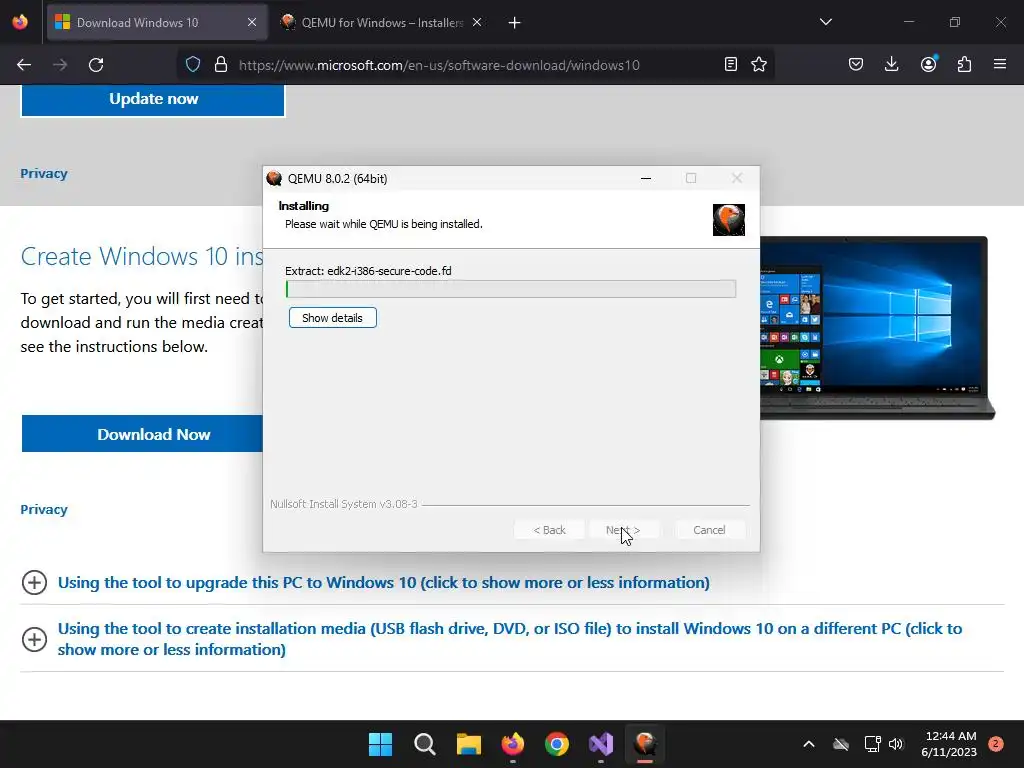1024x768 pixels.
Task: Click QEMU title bar icon
Action: [274, 178]
